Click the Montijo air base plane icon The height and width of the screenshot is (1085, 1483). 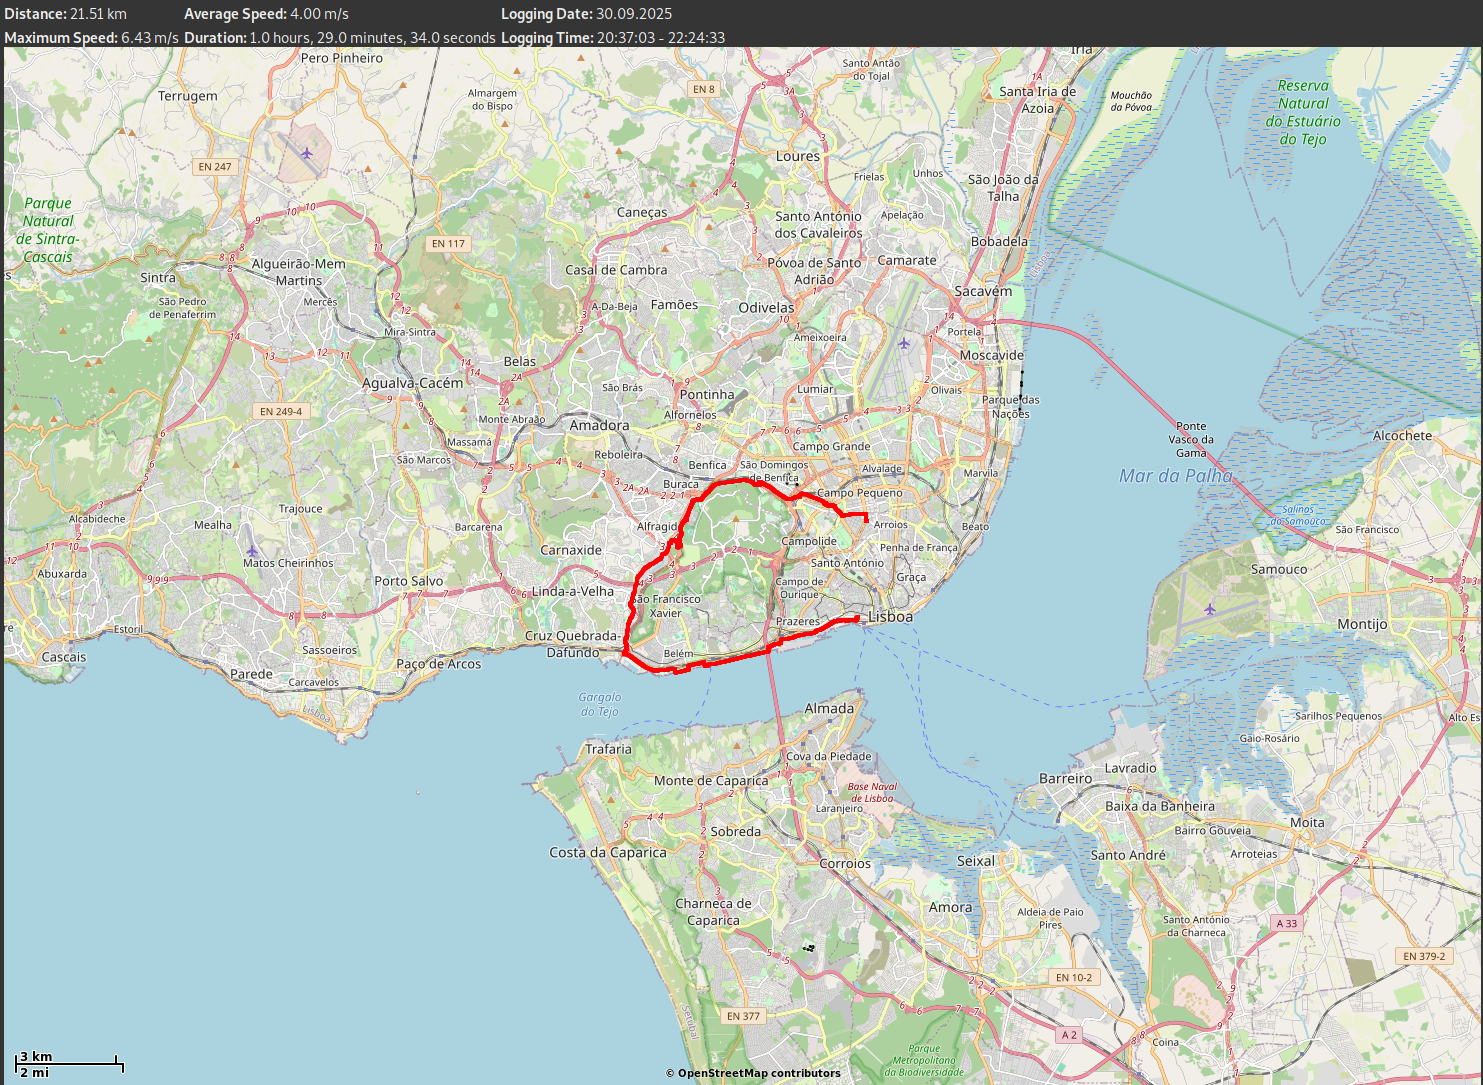1210,608
